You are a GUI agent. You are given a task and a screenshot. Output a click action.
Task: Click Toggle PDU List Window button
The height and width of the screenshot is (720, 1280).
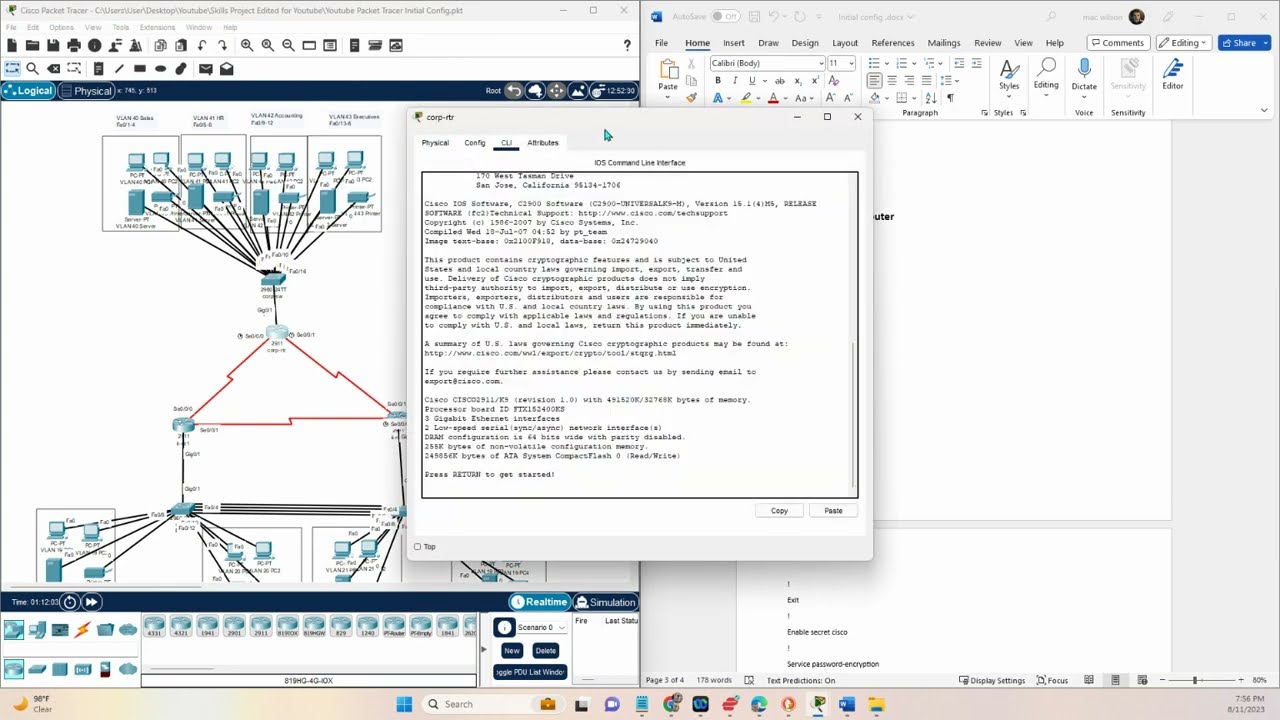coord(530,672)
